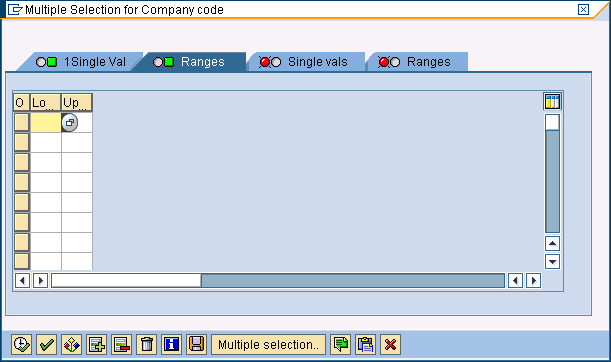Screen dimensions: 611x362
Task: Delete entire selection with trash icon
Action: 147,344
